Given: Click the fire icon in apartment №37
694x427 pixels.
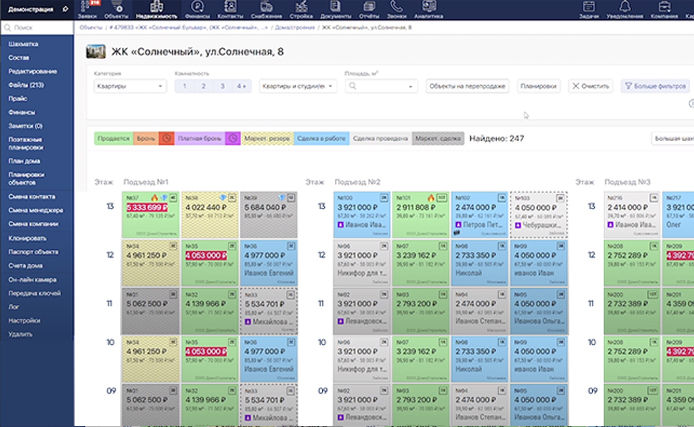Looking at the screenshot, I should click(x=154, y=198).
